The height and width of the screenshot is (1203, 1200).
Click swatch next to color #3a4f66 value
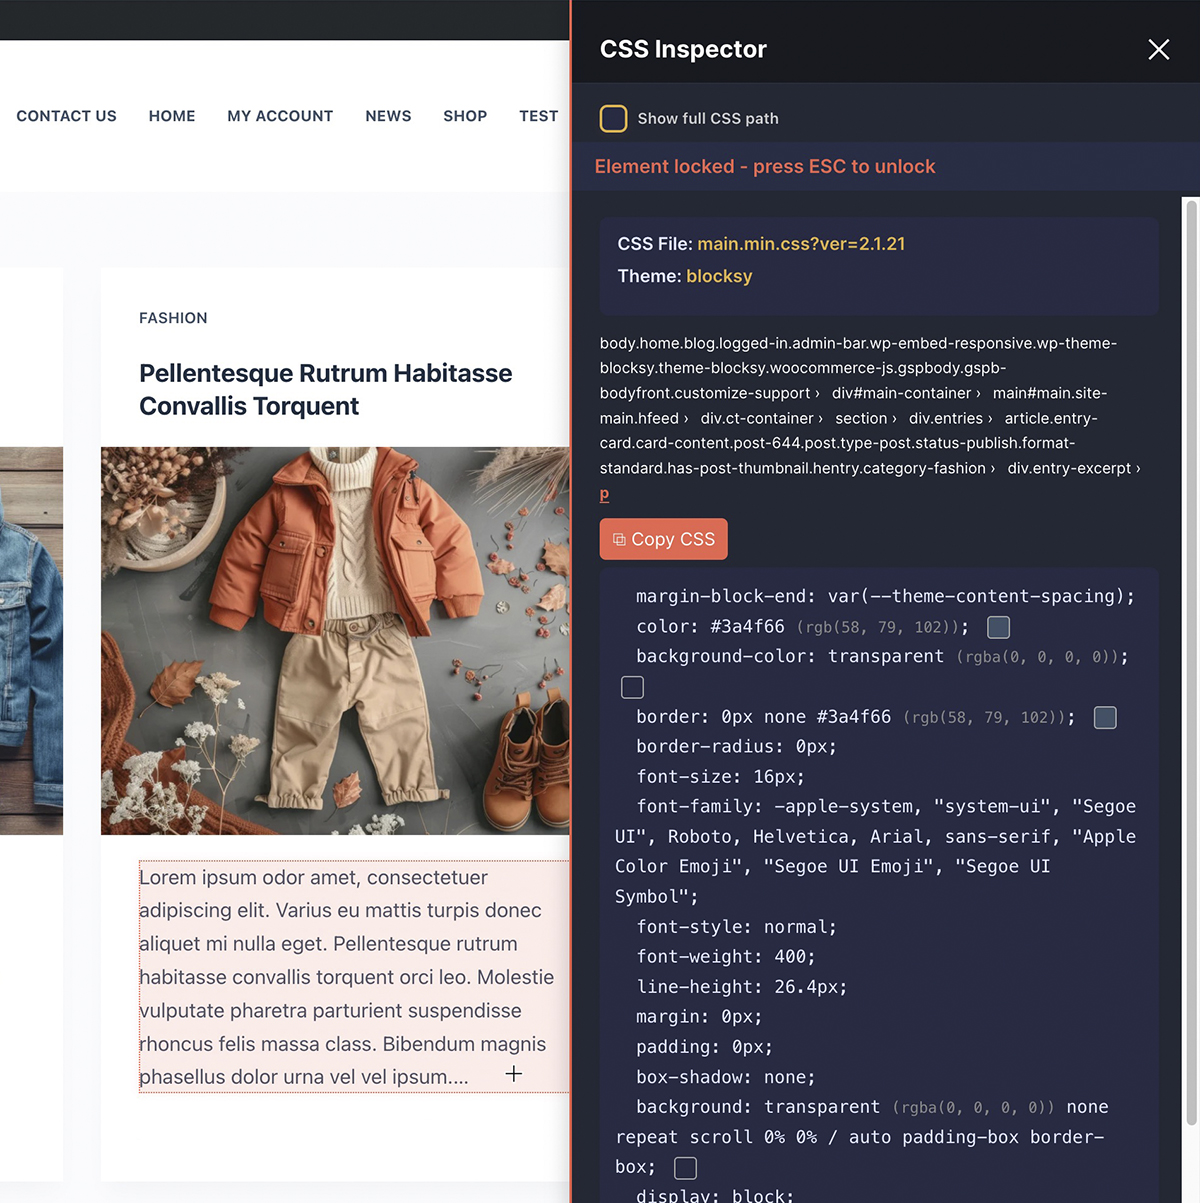click(x=998, y=627)
